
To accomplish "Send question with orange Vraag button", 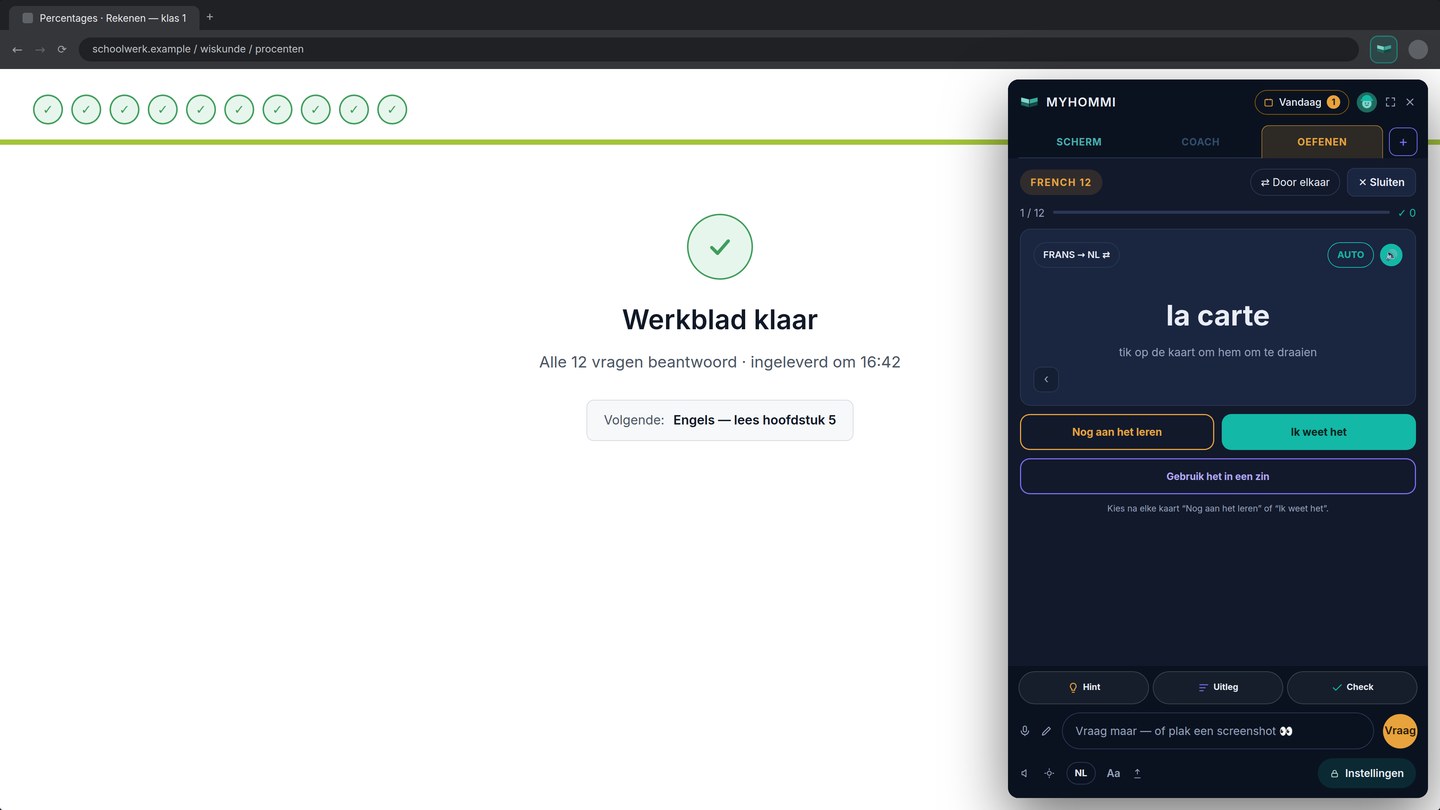I will click(x=1400, y=731).
